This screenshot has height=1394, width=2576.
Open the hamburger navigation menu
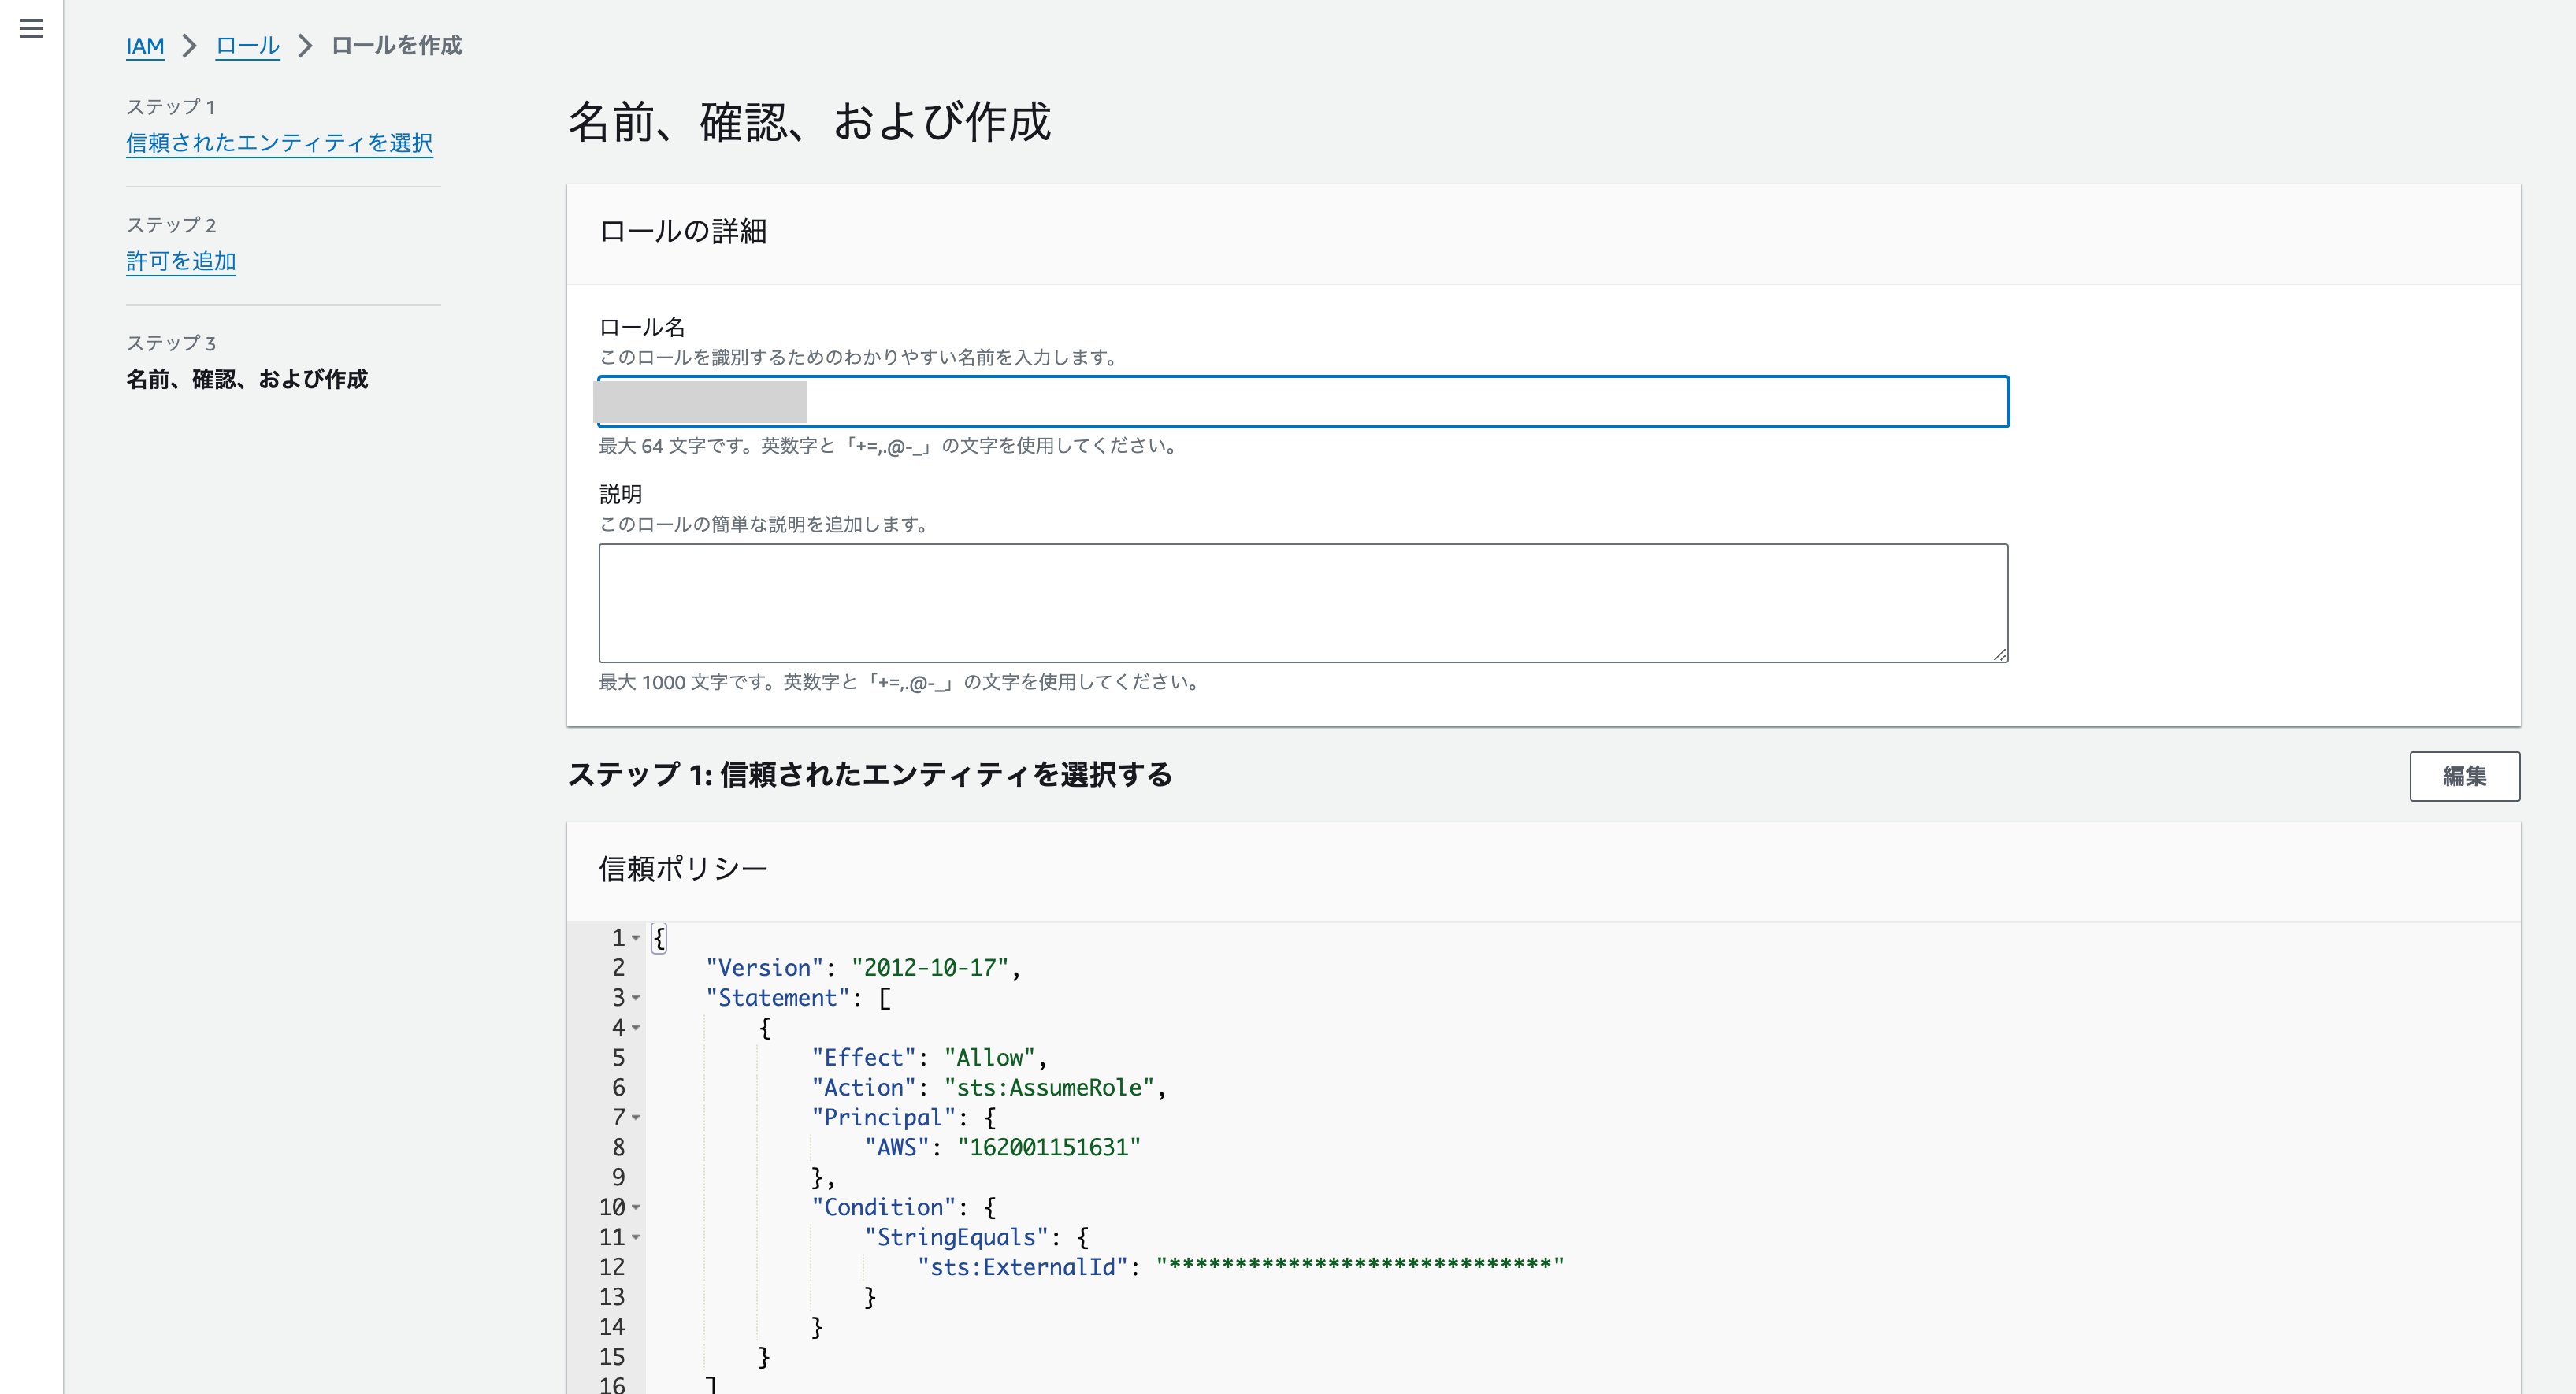click(x=31, y=29)
